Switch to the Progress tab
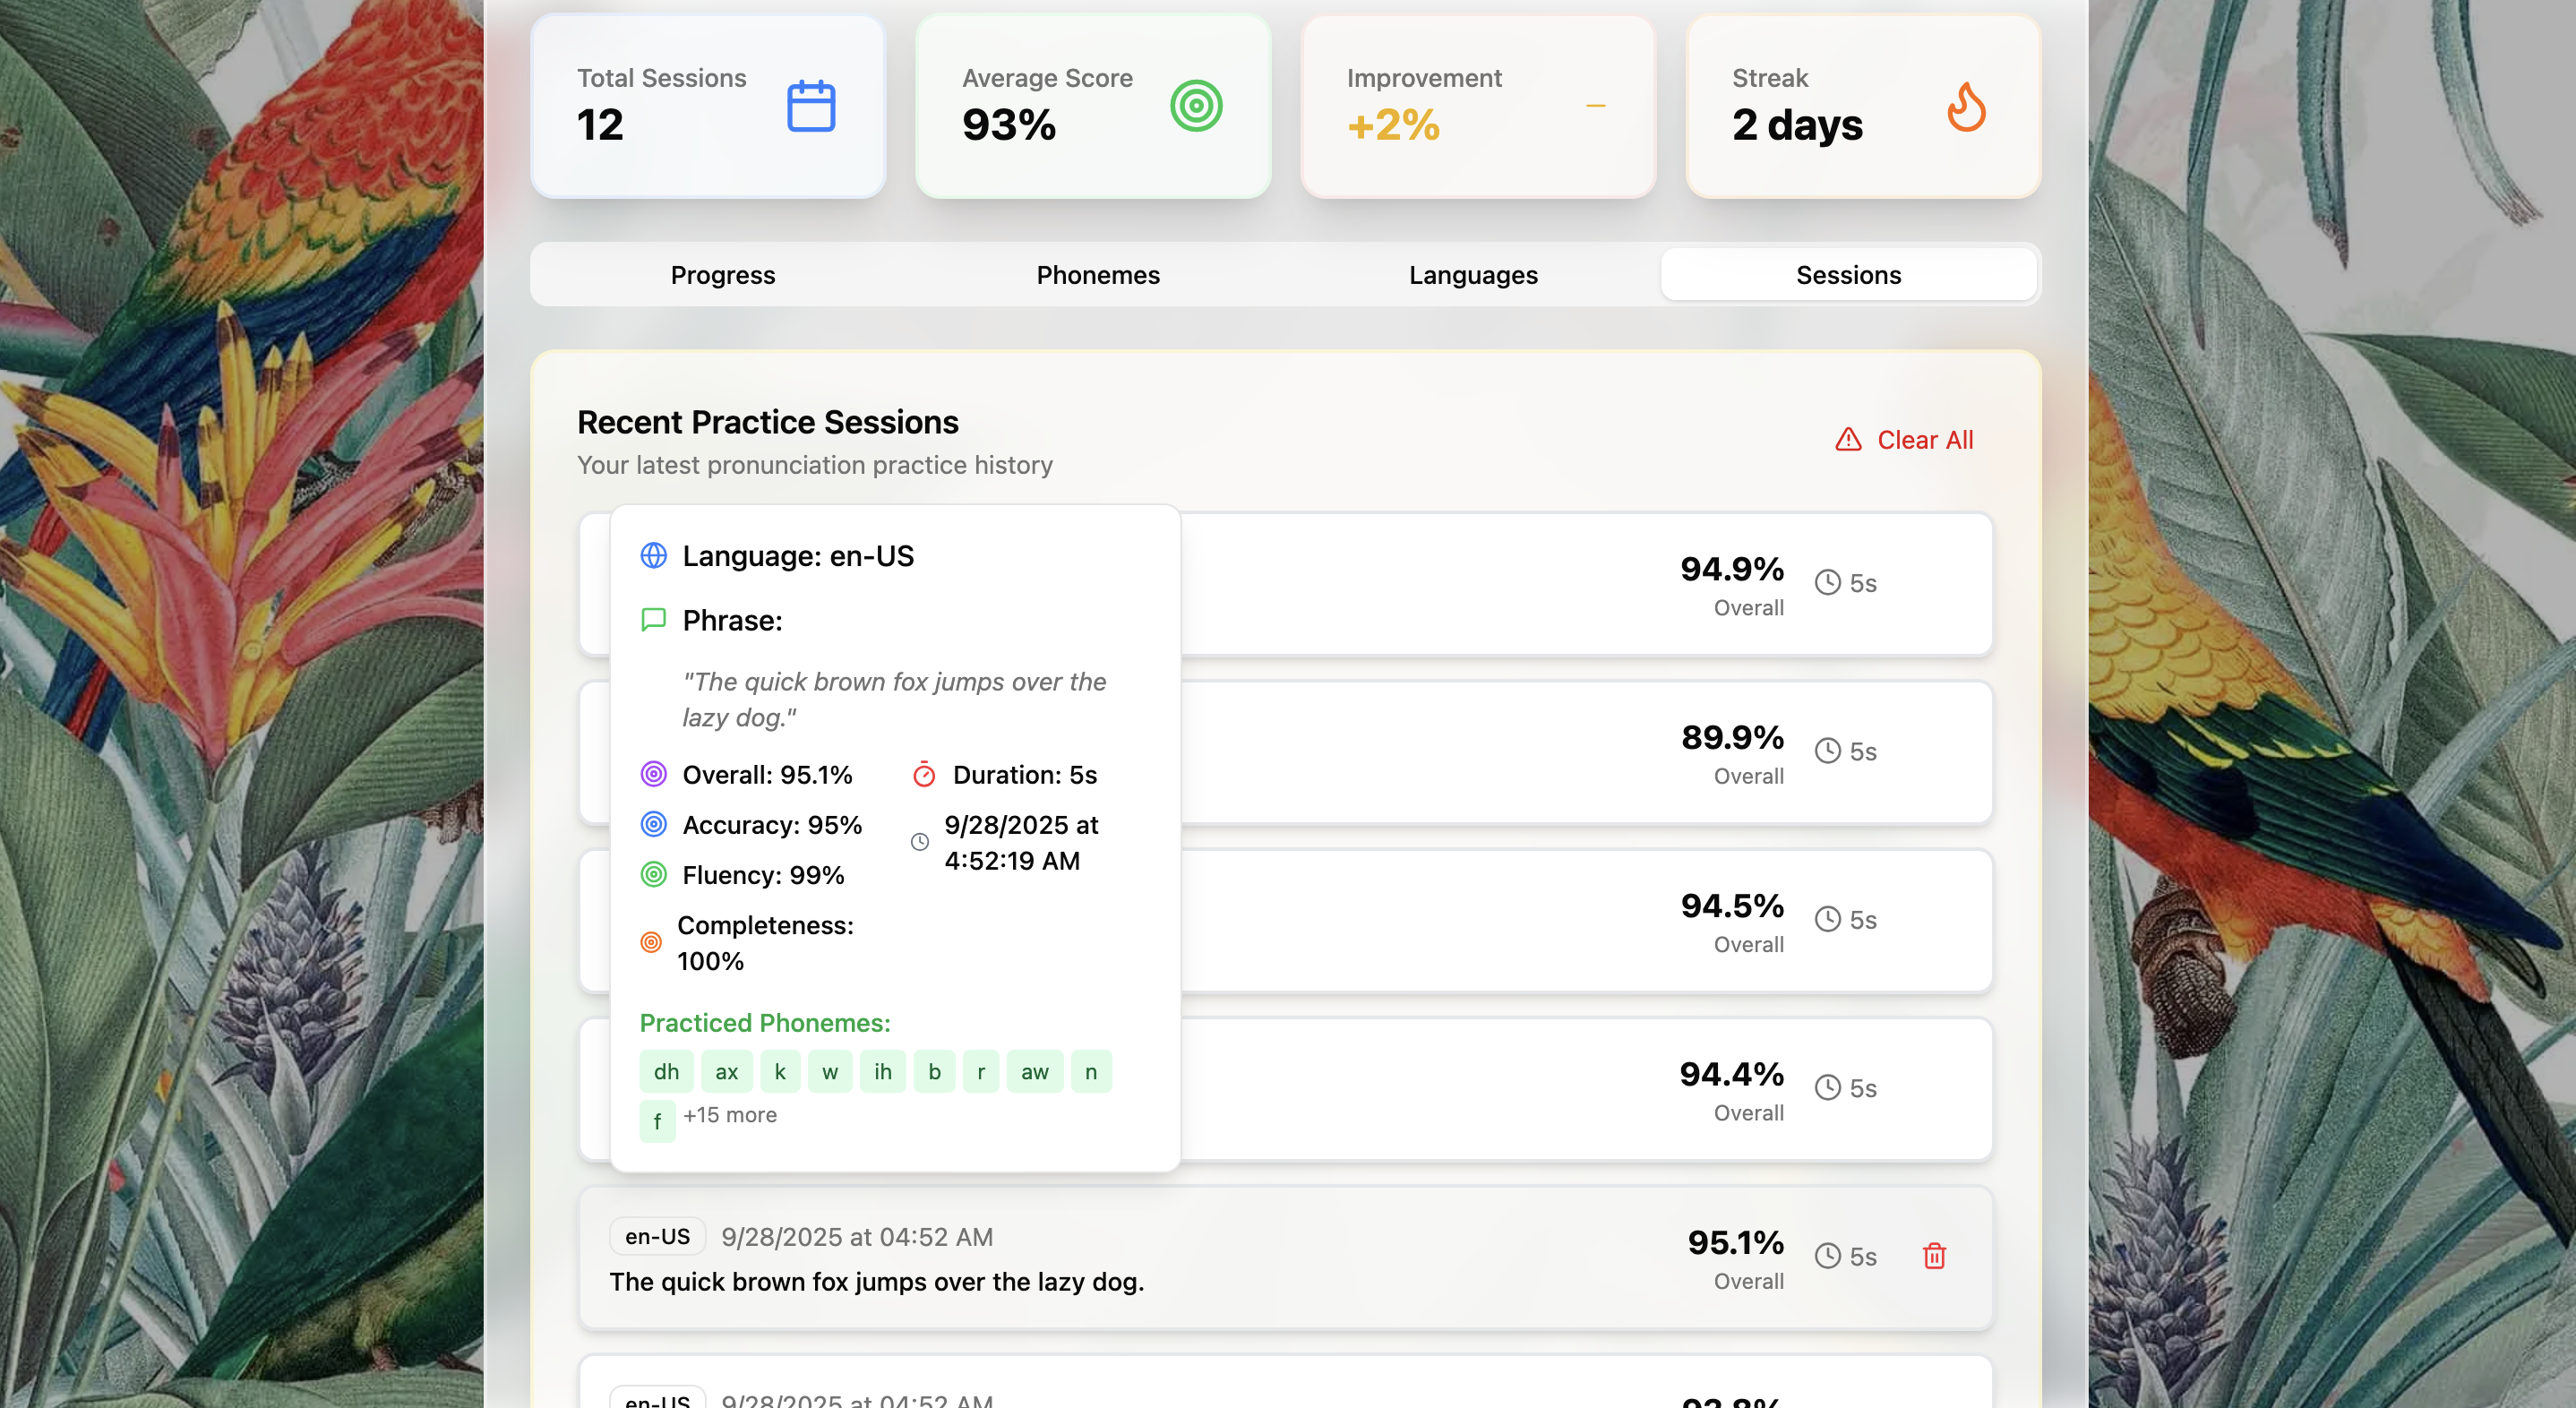 (722, 275)
